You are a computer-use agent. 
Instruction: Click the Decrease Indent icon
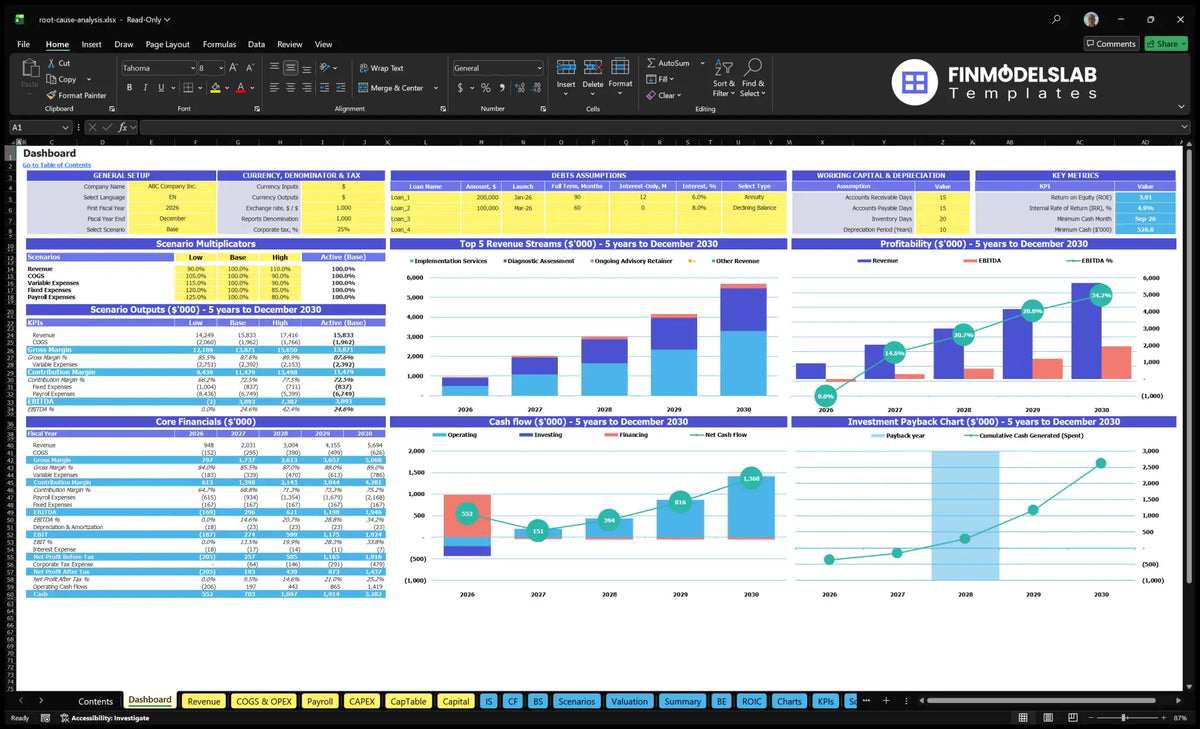point(324,88)
